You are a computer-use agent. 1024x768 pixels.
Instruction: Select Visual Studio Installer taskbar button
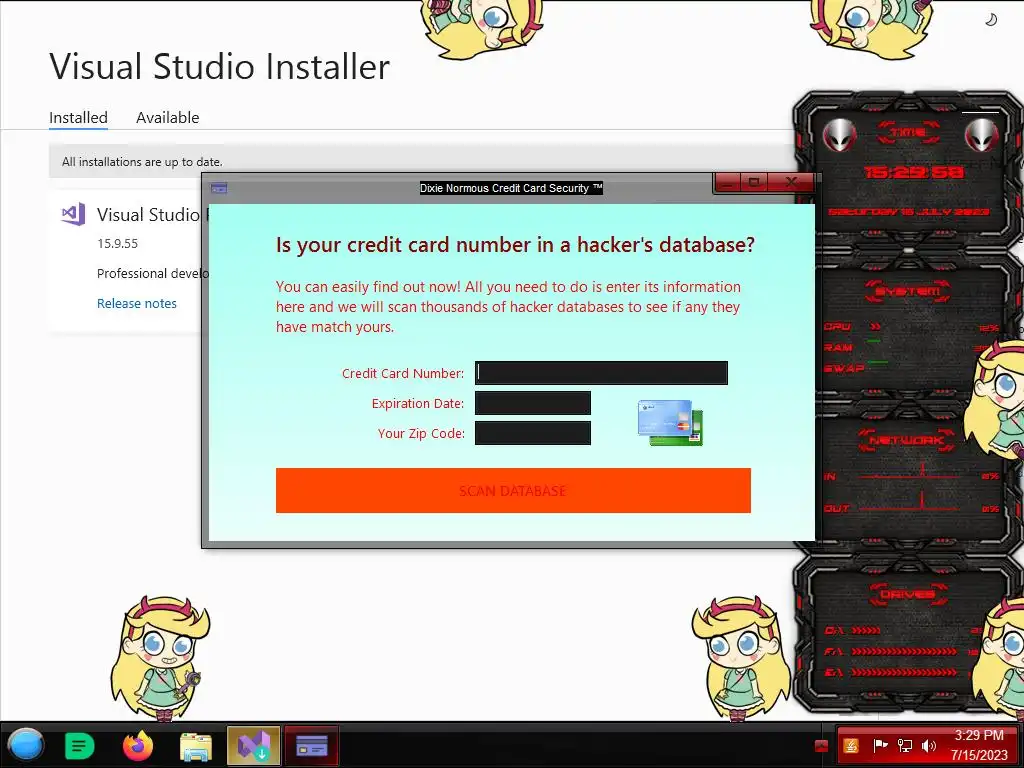click(253, 745)
